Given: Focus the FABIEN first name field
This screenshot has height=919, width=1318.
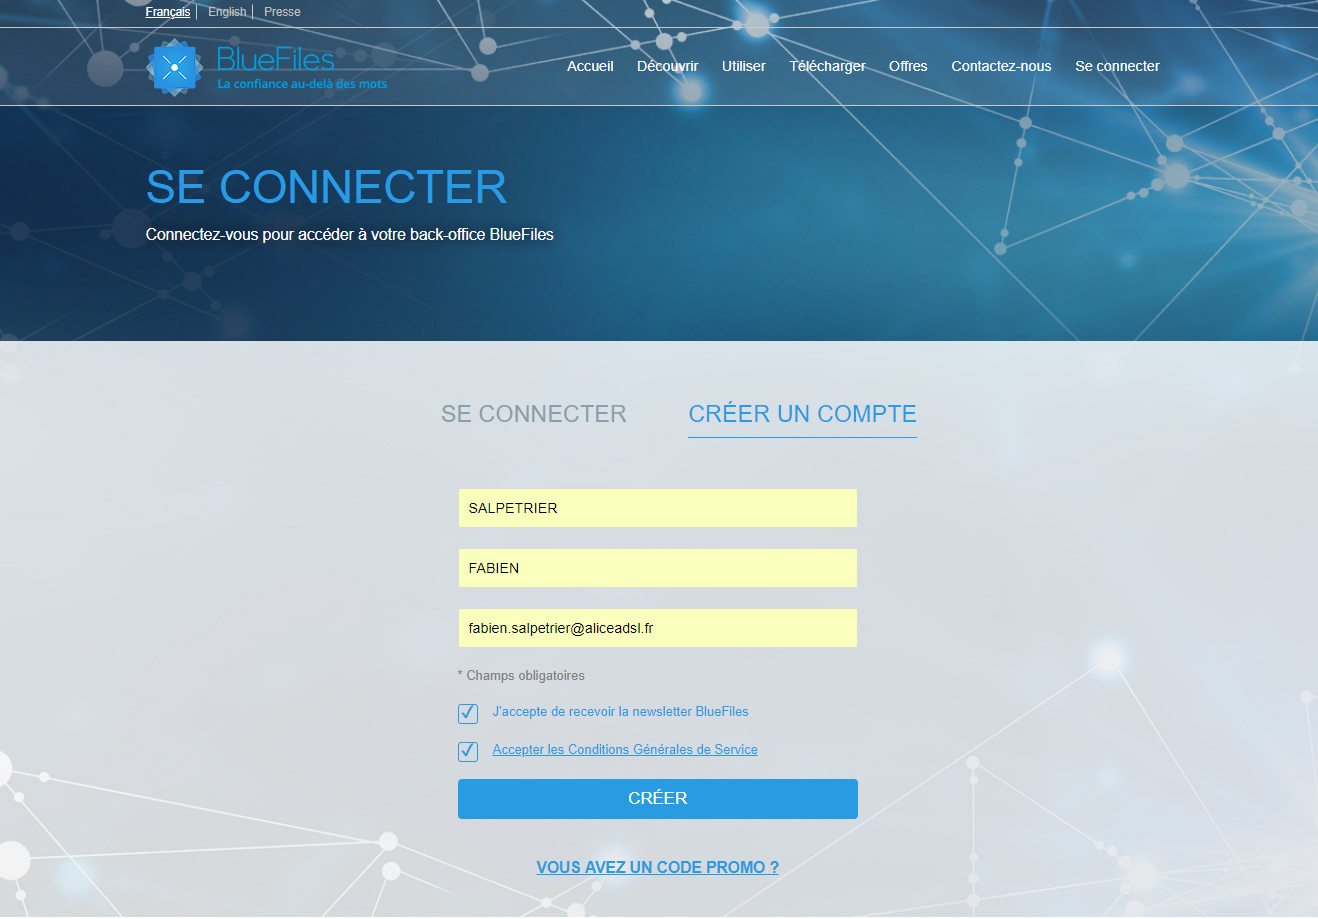Looking at the screenshot, I should pos(658,568).
